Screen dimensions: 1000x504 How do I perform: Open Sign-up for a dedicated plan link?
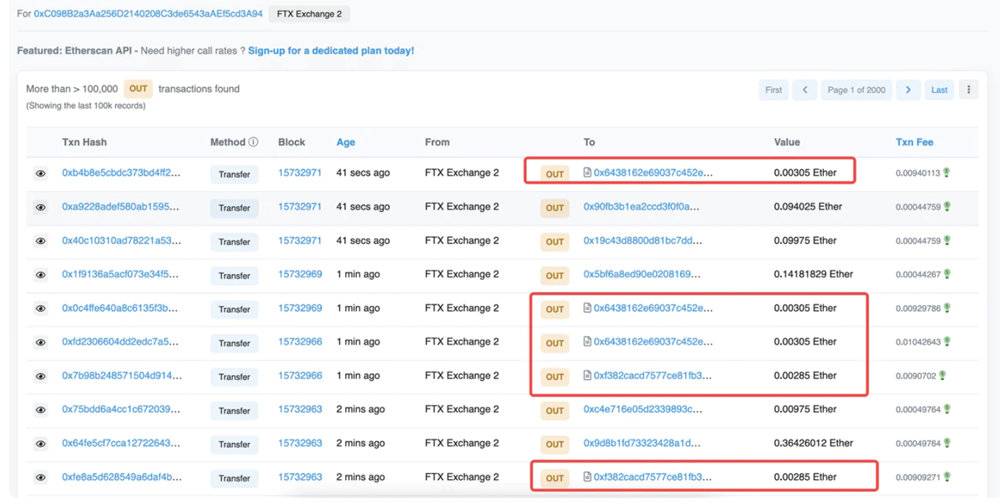(331, 50)
